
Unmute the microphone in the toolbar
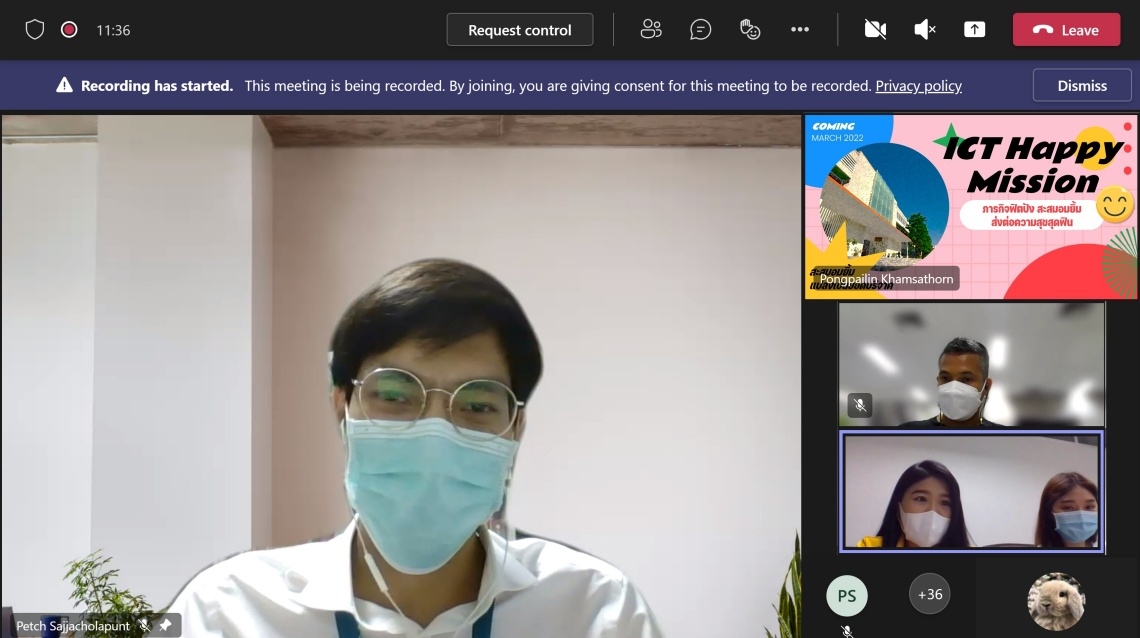click(x=925, y=30)
